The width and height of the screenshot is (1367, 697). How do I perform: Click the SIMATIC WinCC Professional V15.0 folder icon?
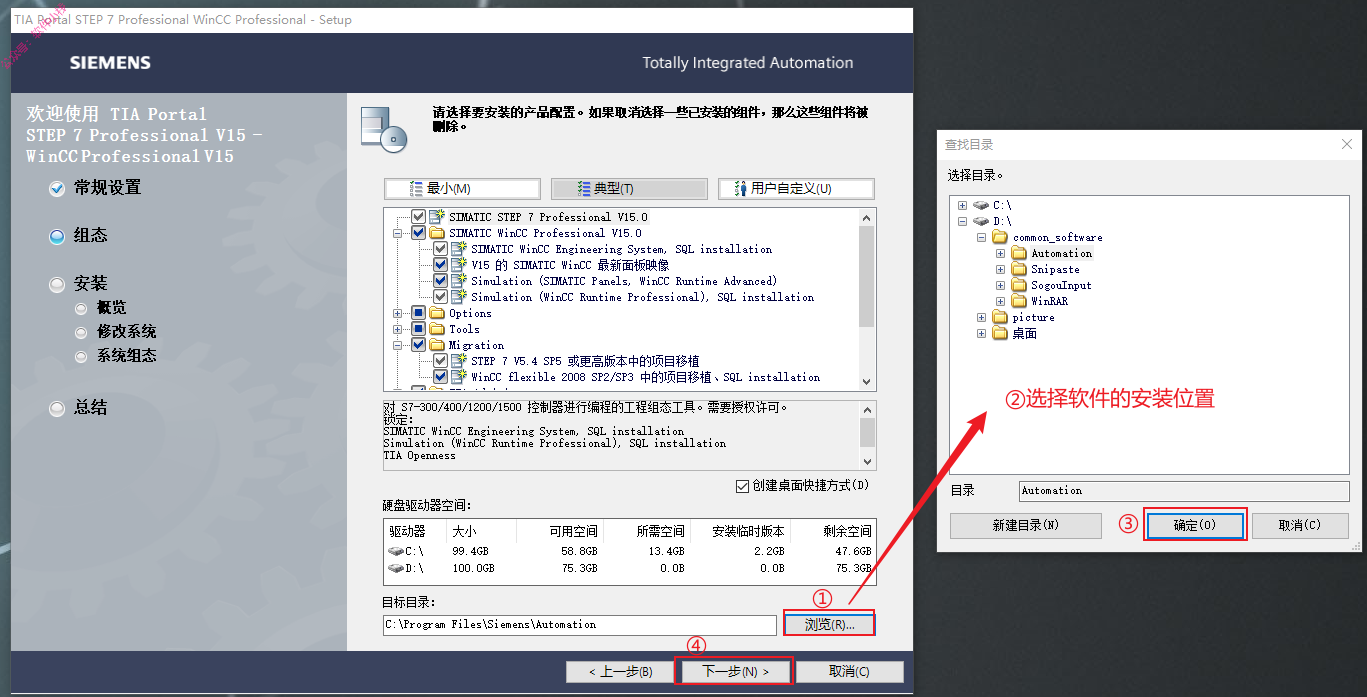(436, 233)
